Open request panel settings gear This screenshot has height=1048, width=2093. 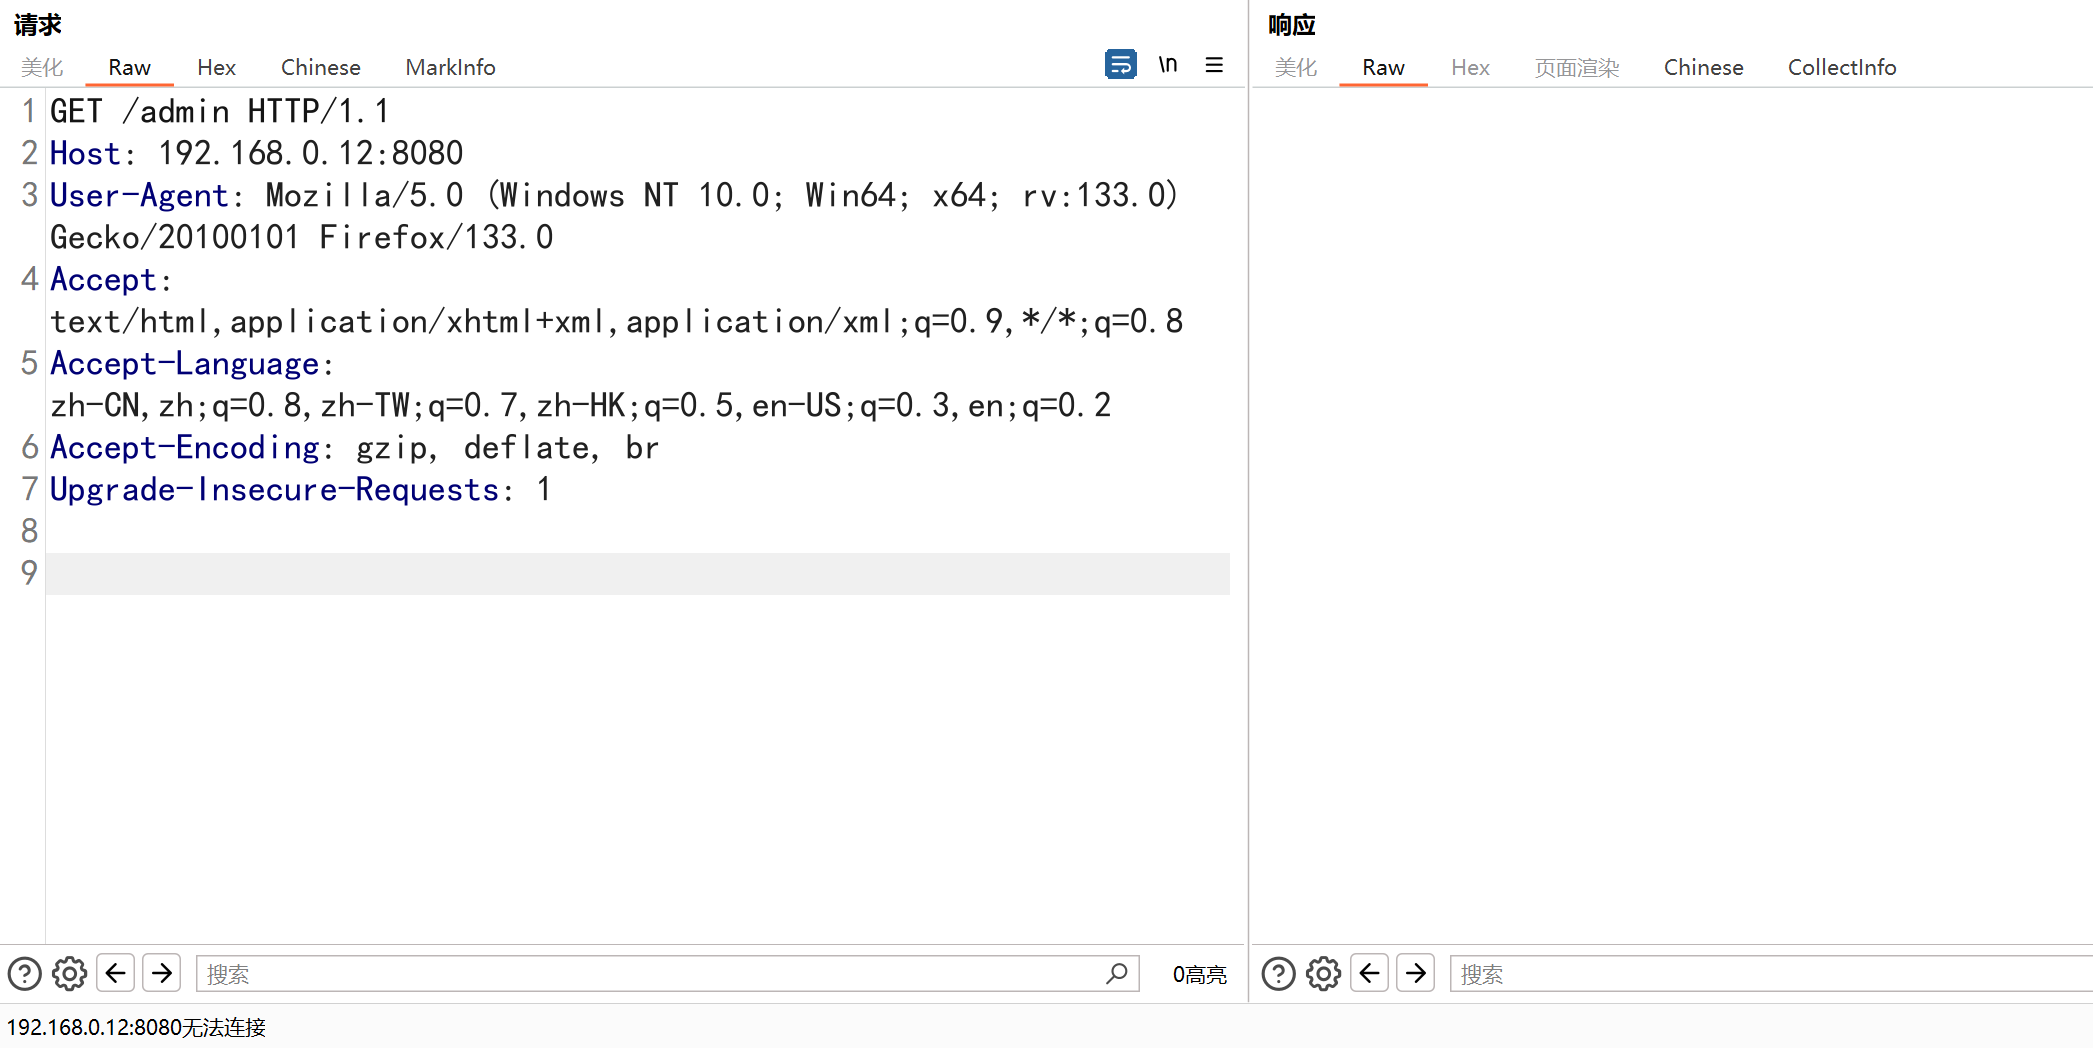click(x=69, y=973)
